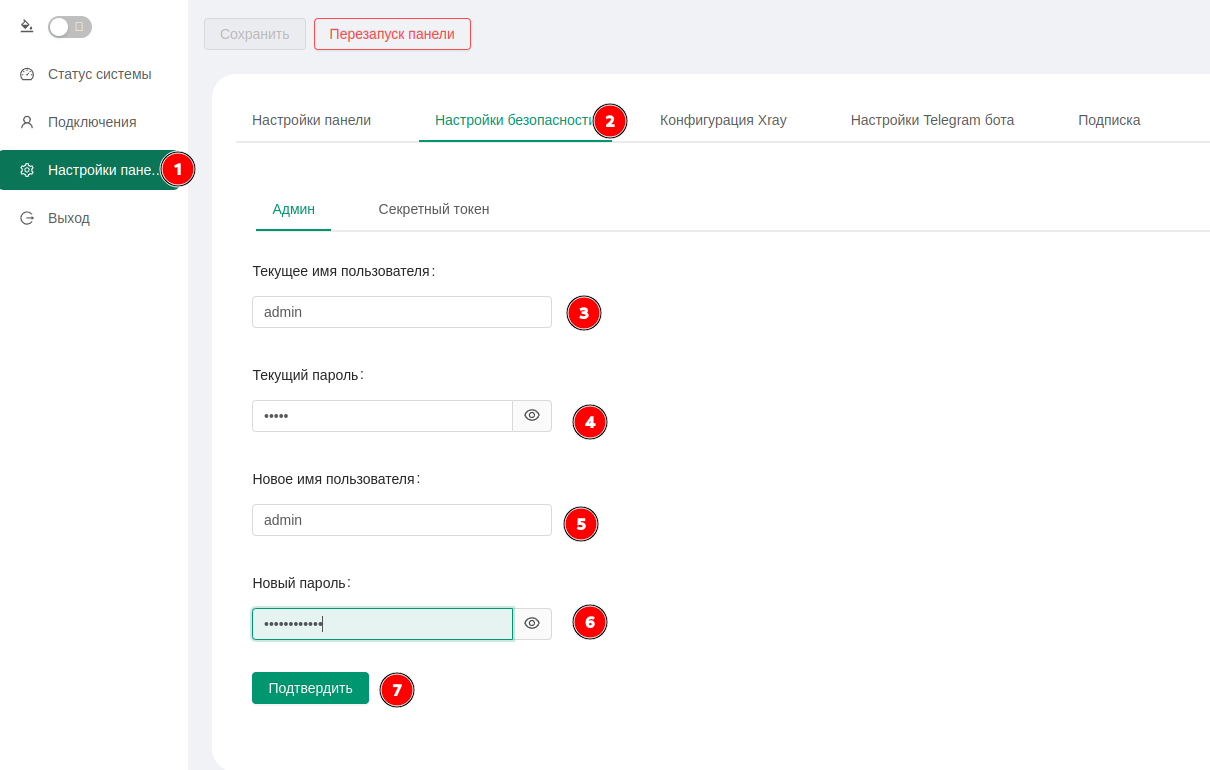Image resolution: width=1210 pixels, height=770 pixels.
Task: Click the user icon next to Подключения
Action: point(27,122)
